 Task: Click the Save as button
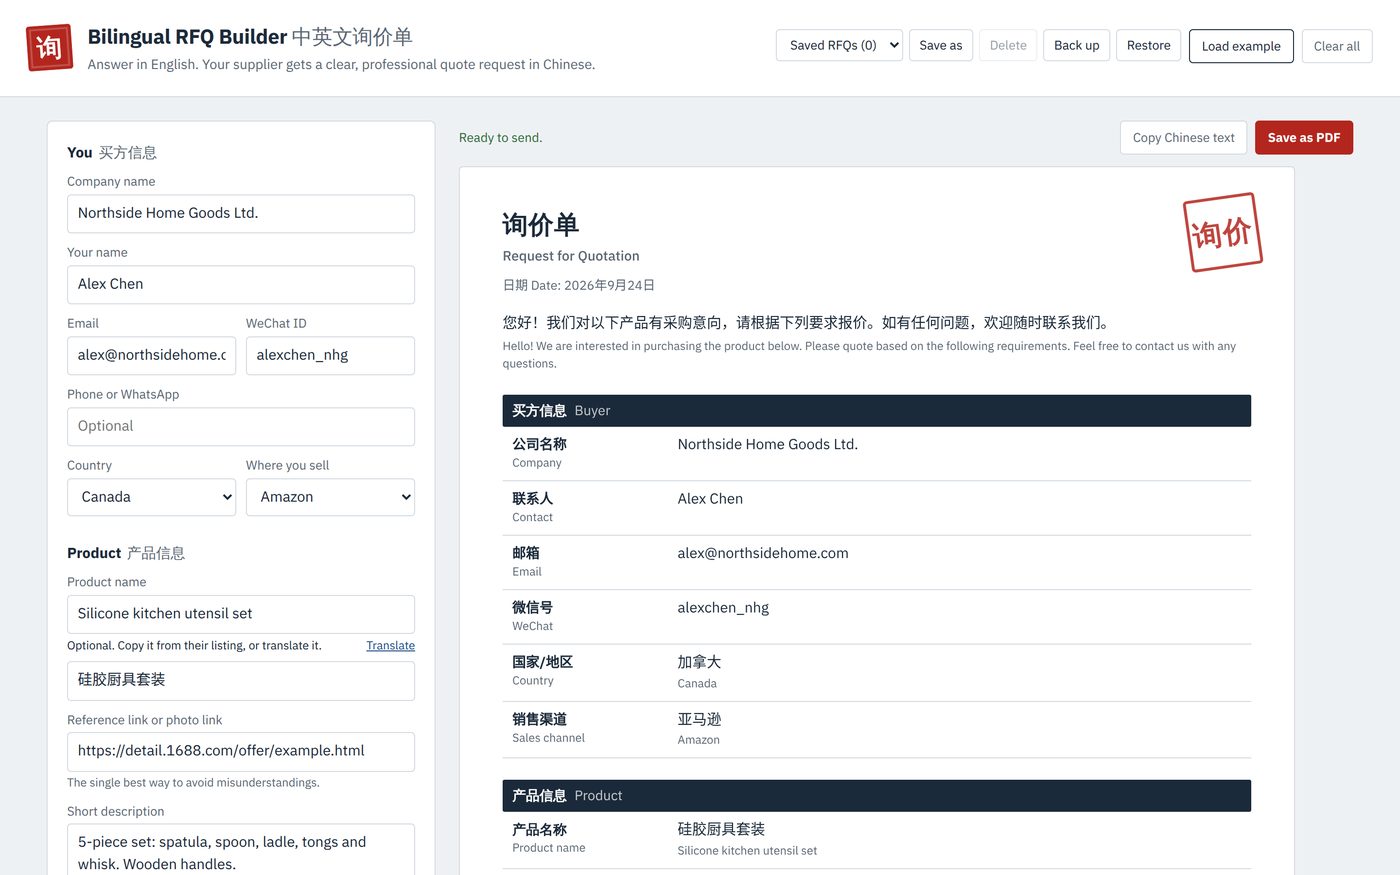tap(940, 45)
